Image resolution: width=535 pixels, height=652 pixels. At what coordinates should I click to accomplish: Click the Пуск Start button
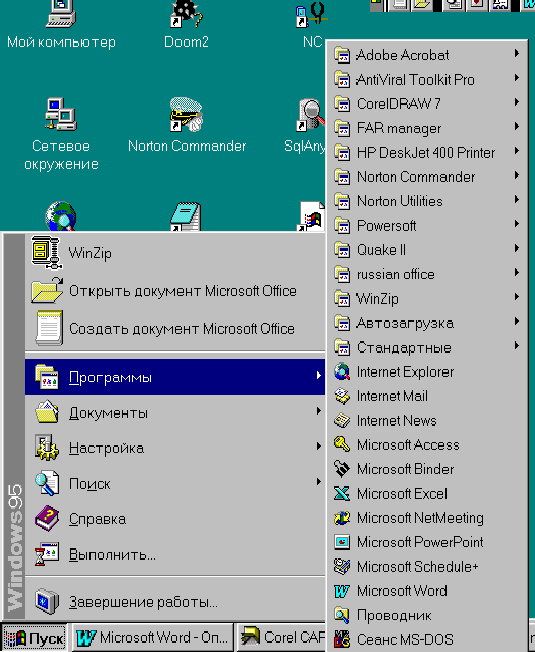coord(34,638)
